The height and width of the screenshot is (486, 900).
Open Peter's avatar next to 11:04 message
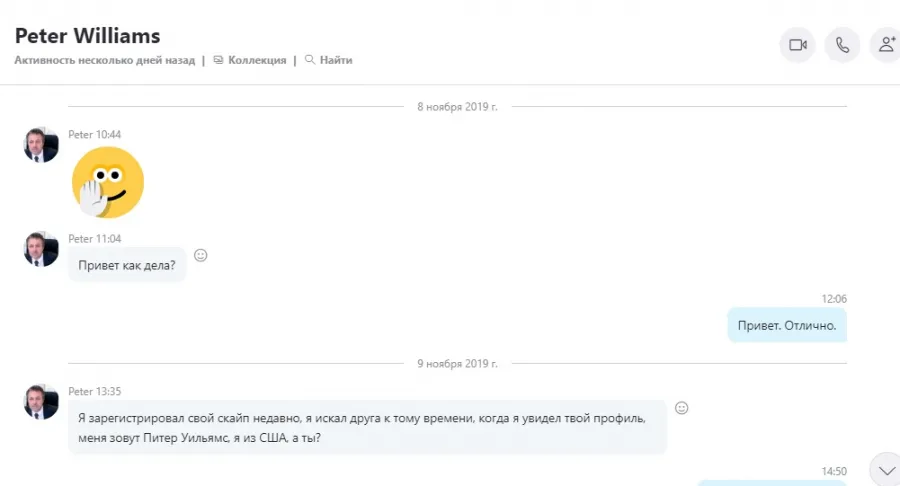(x=41, y=249)
